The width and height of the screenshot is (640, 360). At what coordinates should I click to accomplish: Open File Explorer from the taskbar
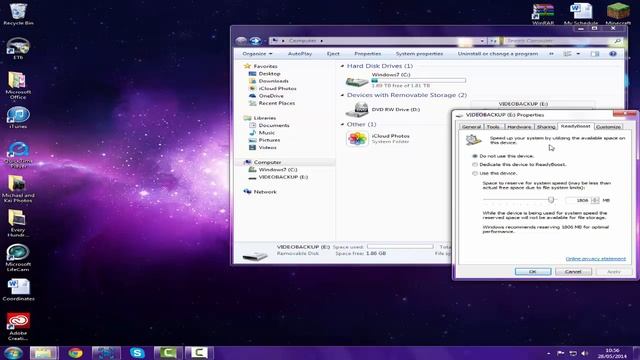(44, 353)
